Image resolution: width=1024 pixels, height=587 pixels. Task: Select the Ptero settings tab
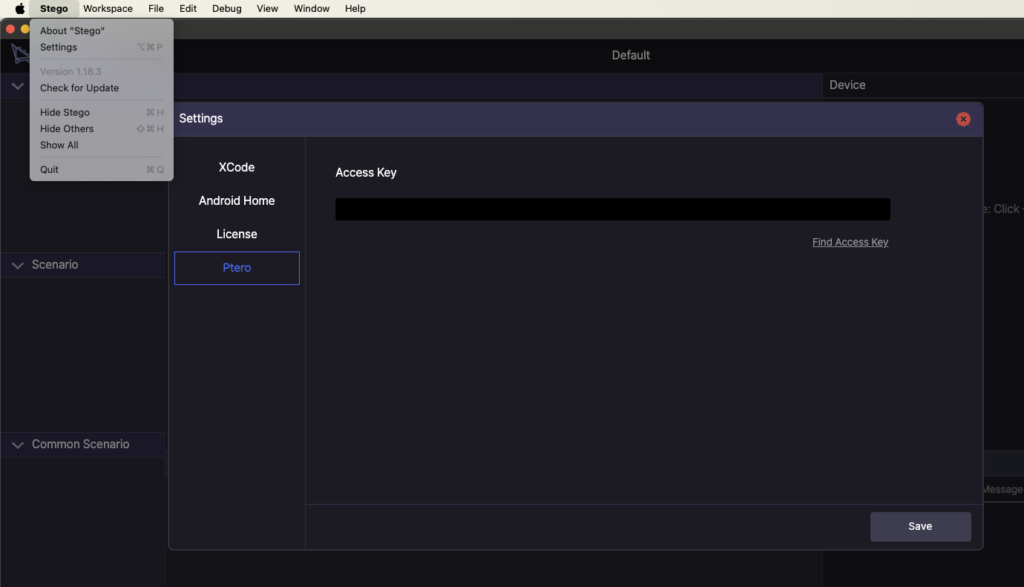pyautogui.click(x=236, y=268)
